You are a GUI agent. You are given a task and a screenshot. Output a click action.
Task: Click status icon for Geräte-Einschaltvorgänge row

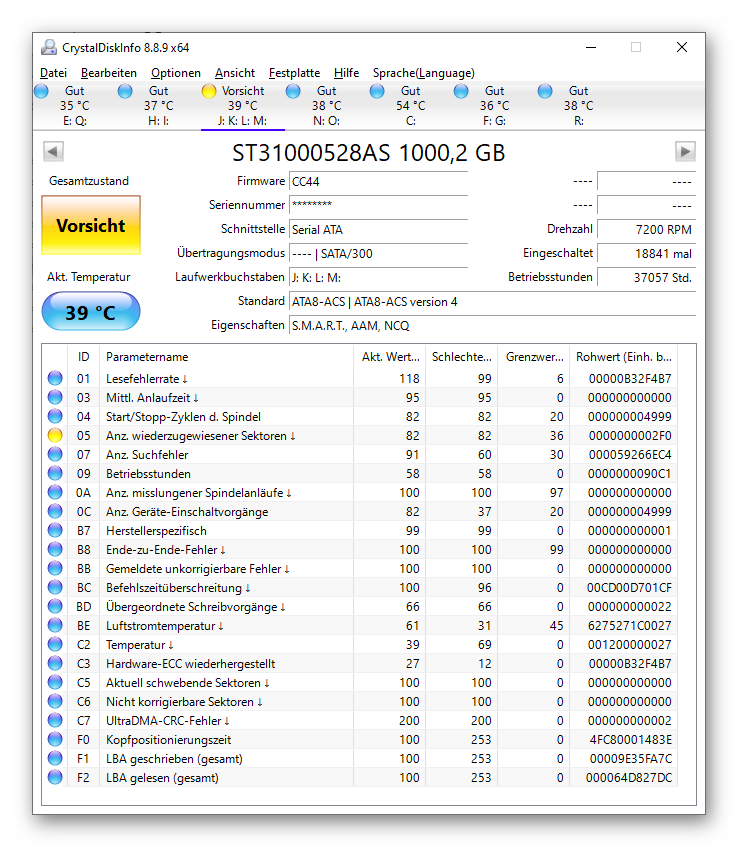tap(55, 511)
